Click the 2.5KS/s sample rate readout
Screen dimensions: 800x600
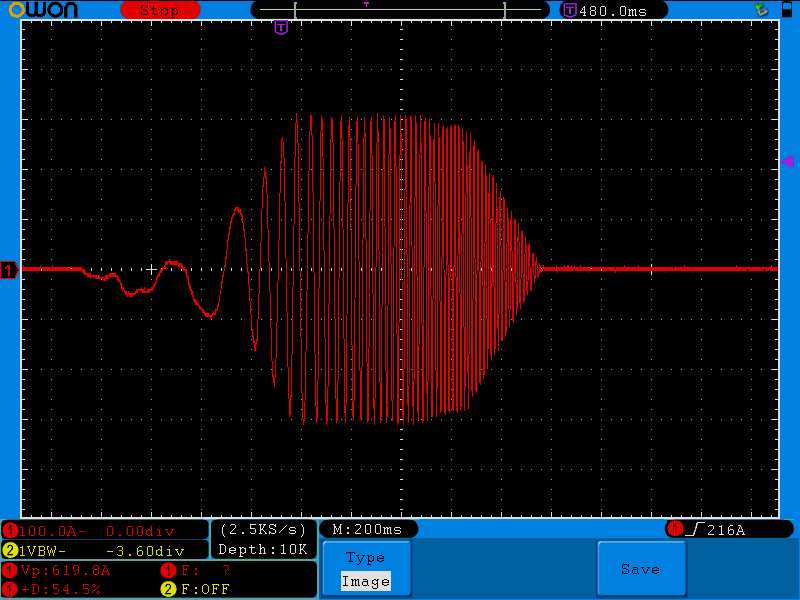(263, 529)
